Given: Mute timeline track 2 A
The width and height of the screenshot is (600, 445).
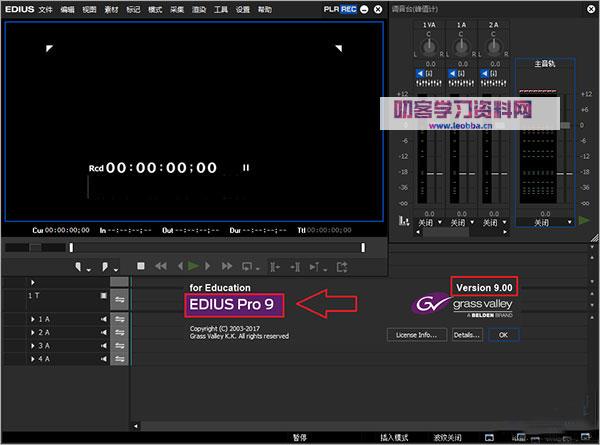Looking at the screenshot, I should pos(103,333).
